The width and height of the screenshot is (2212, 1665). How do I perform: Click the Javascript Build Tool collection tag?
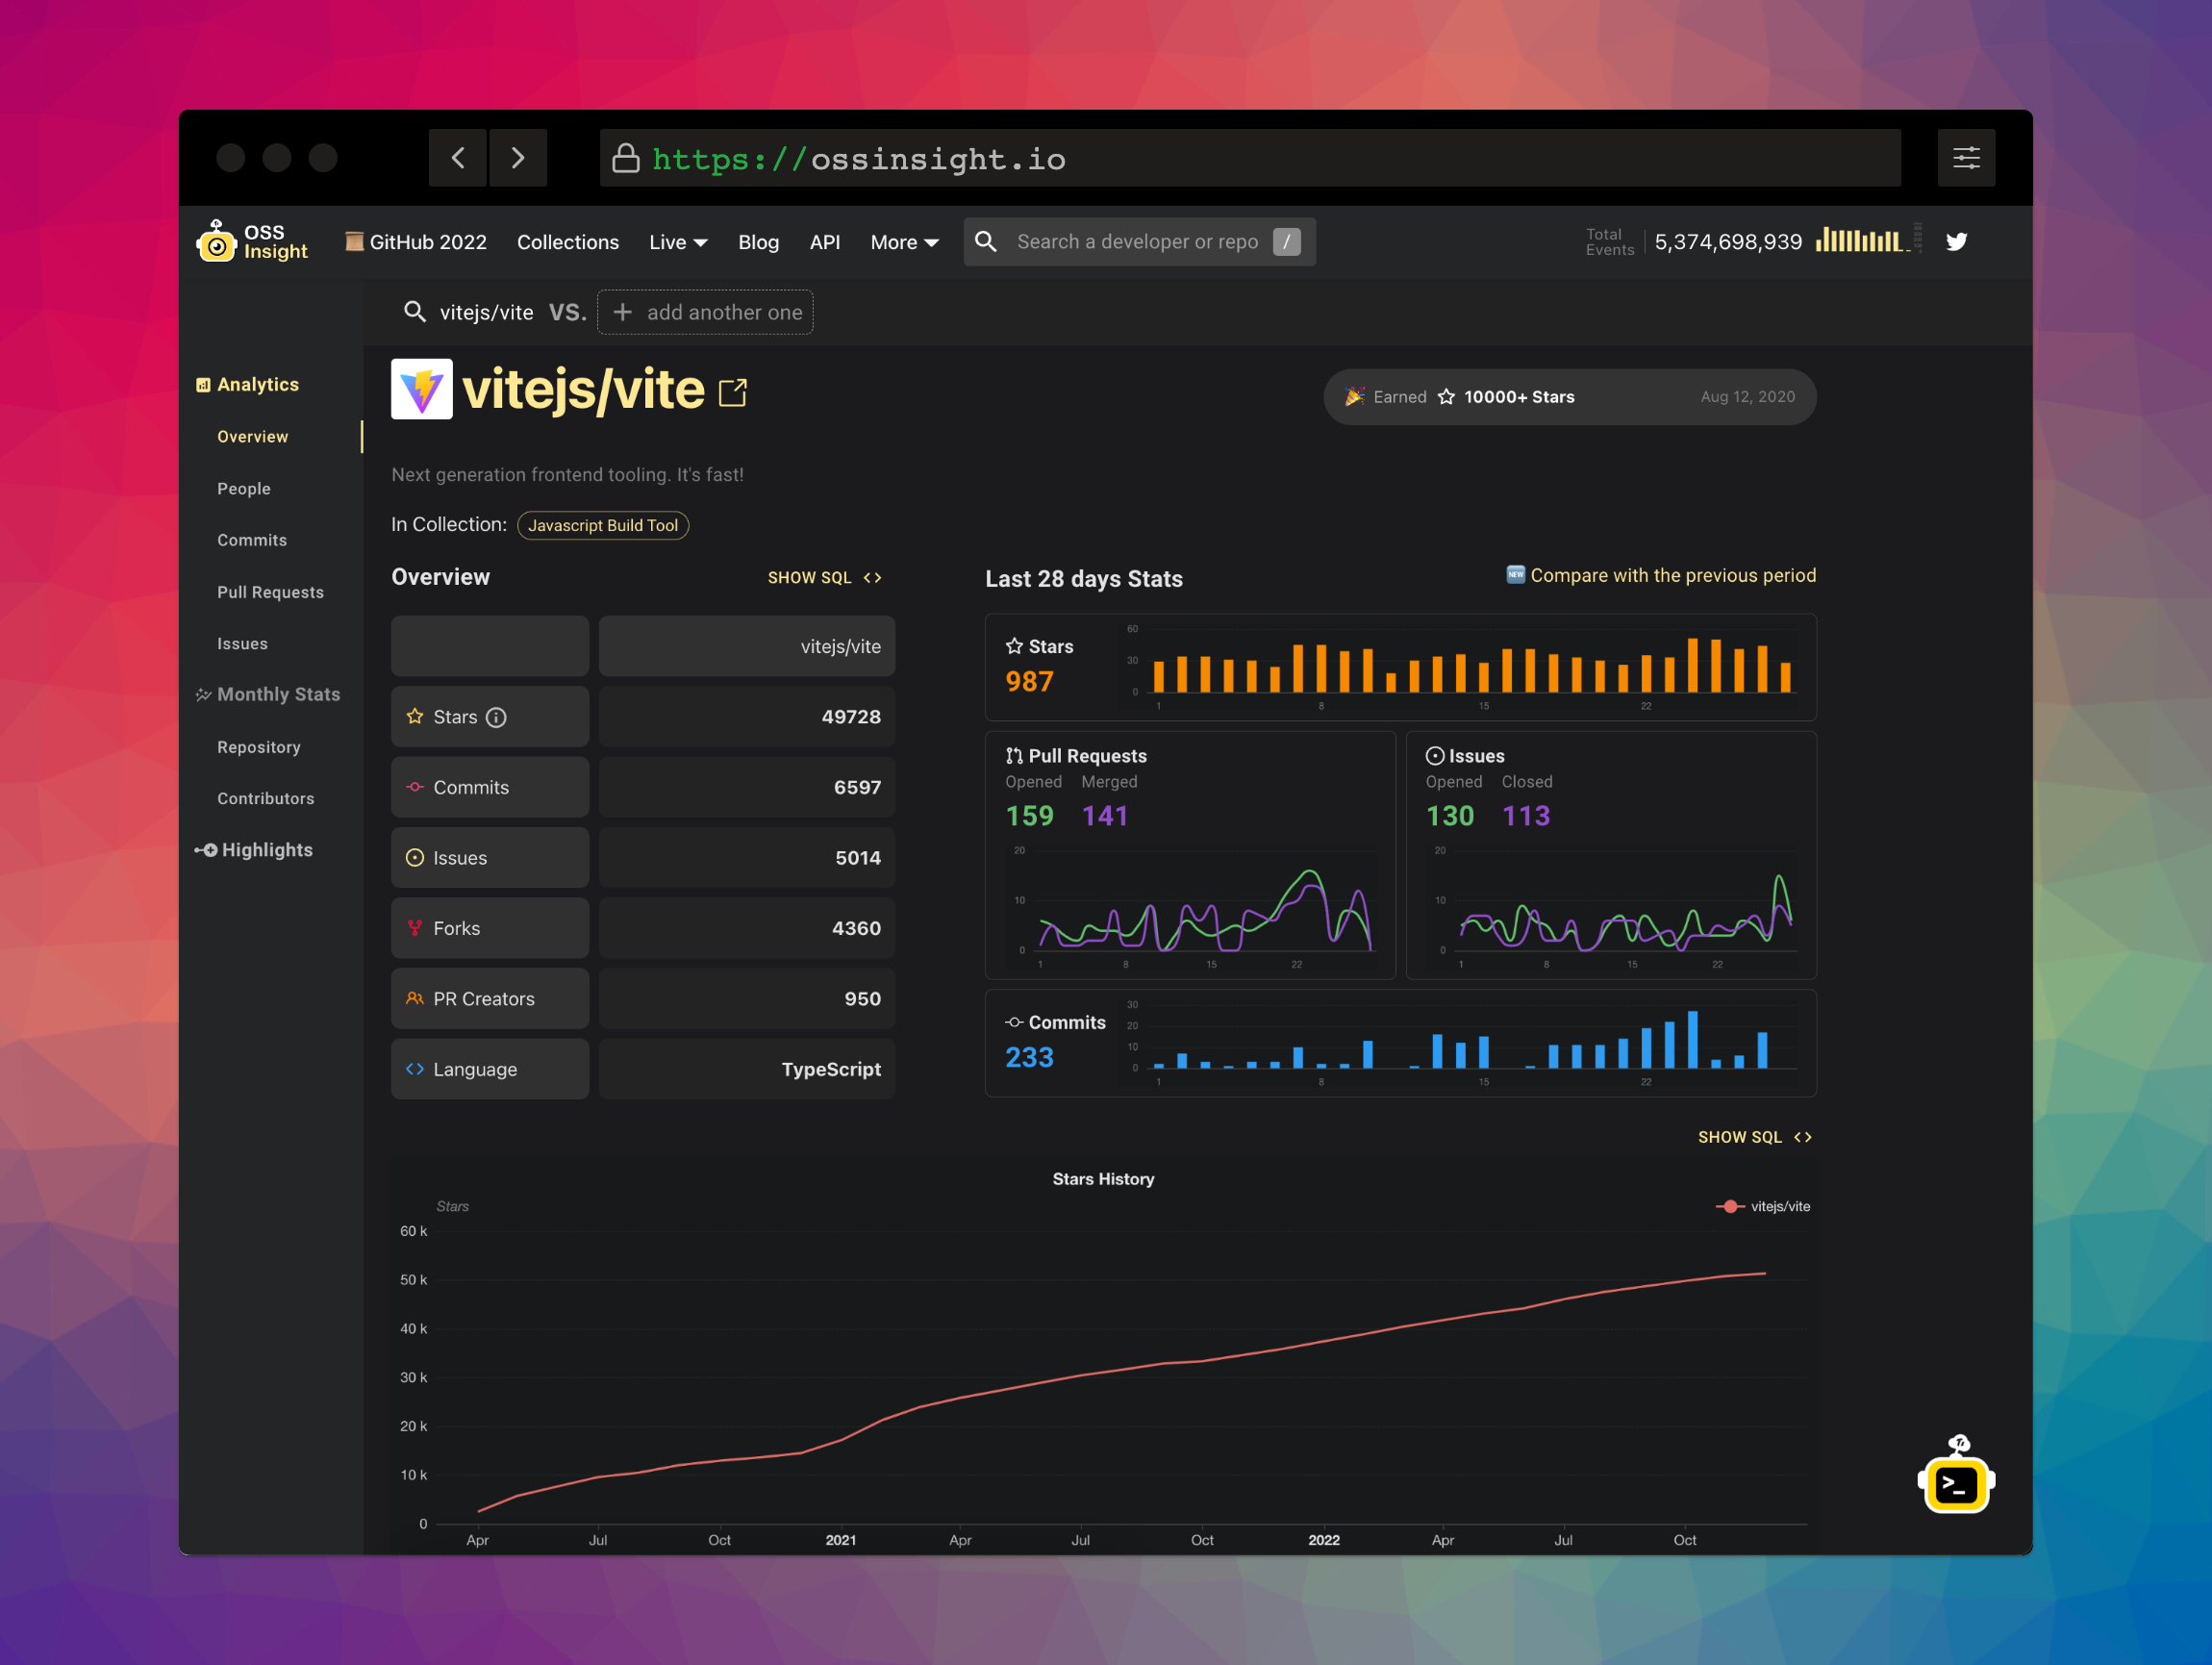tap(602, 525)
